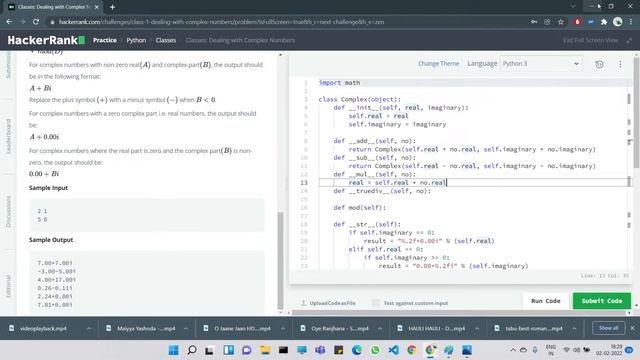Open Windows Start menu

pos(173,350)
